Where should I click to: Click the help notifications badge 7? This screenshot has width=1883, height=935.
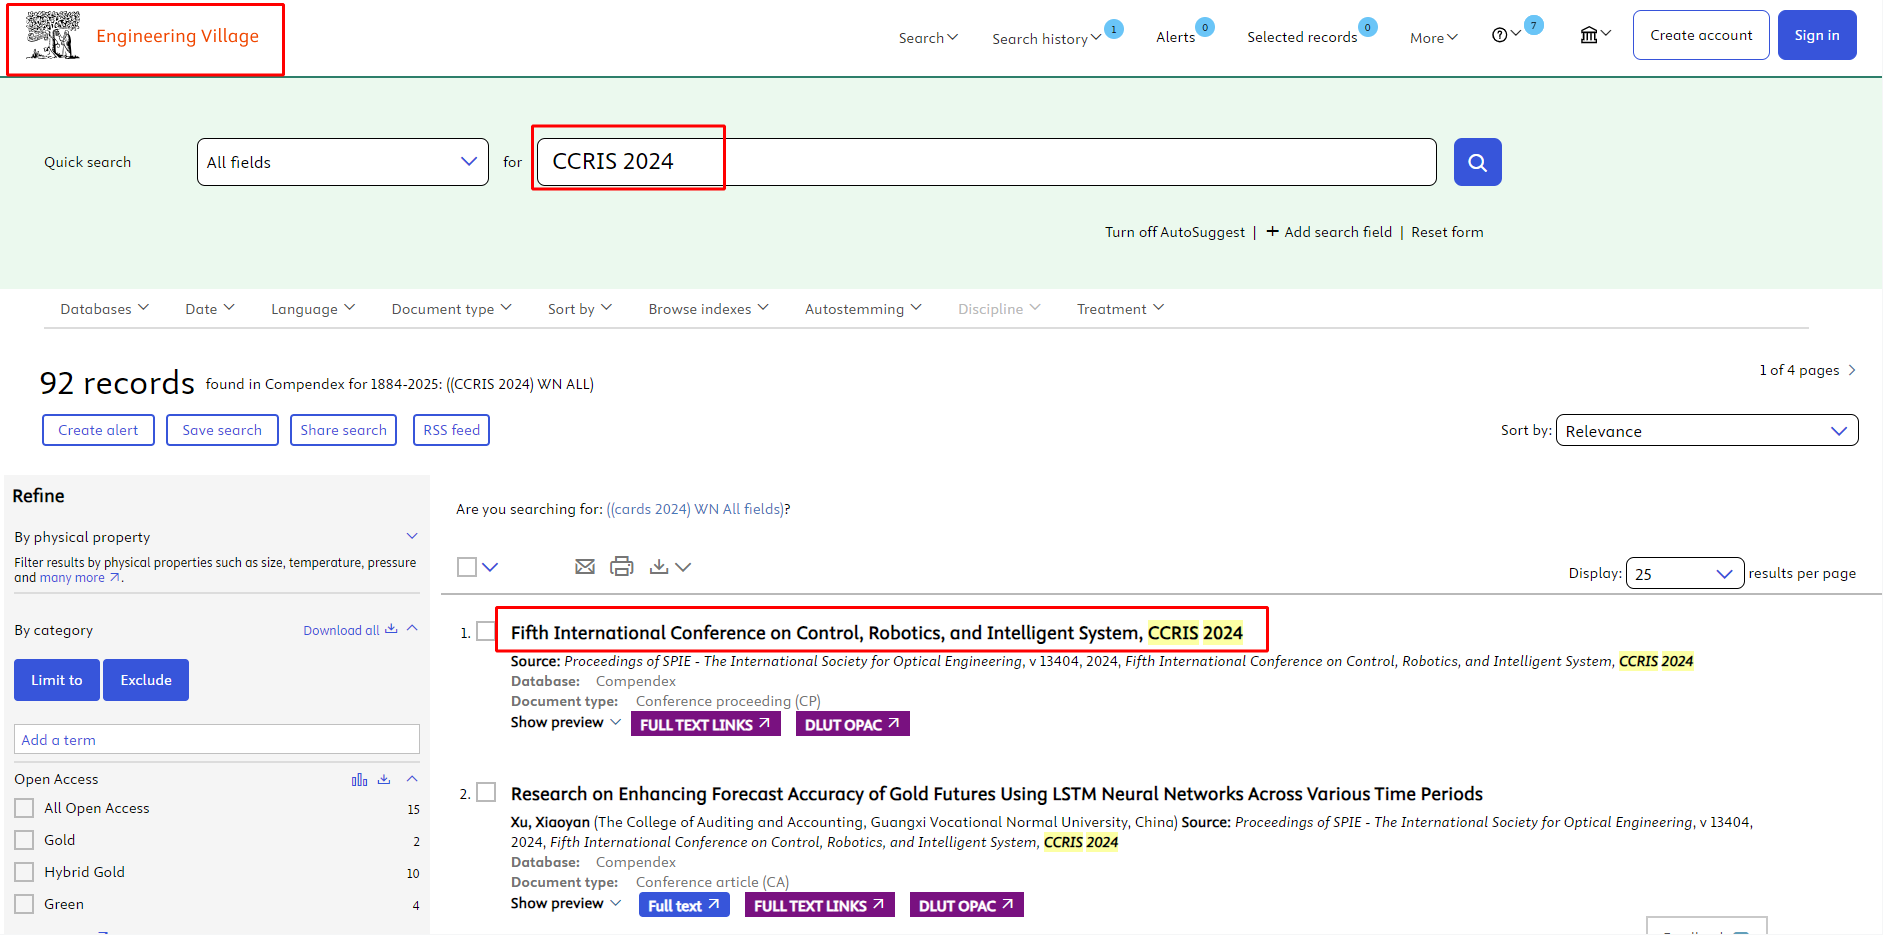(1534, 26)
